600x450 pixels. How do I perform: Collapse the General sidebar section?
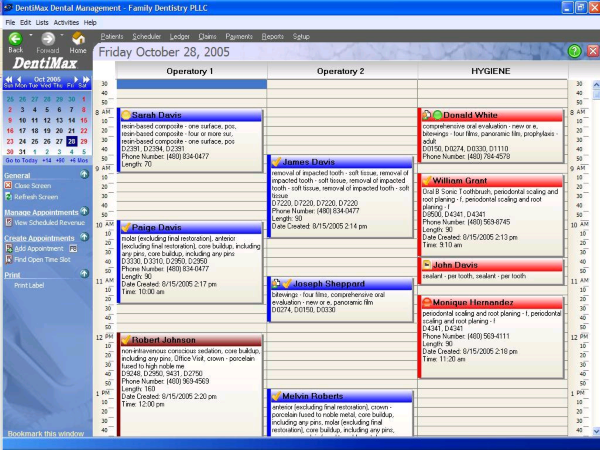point(84,175)
